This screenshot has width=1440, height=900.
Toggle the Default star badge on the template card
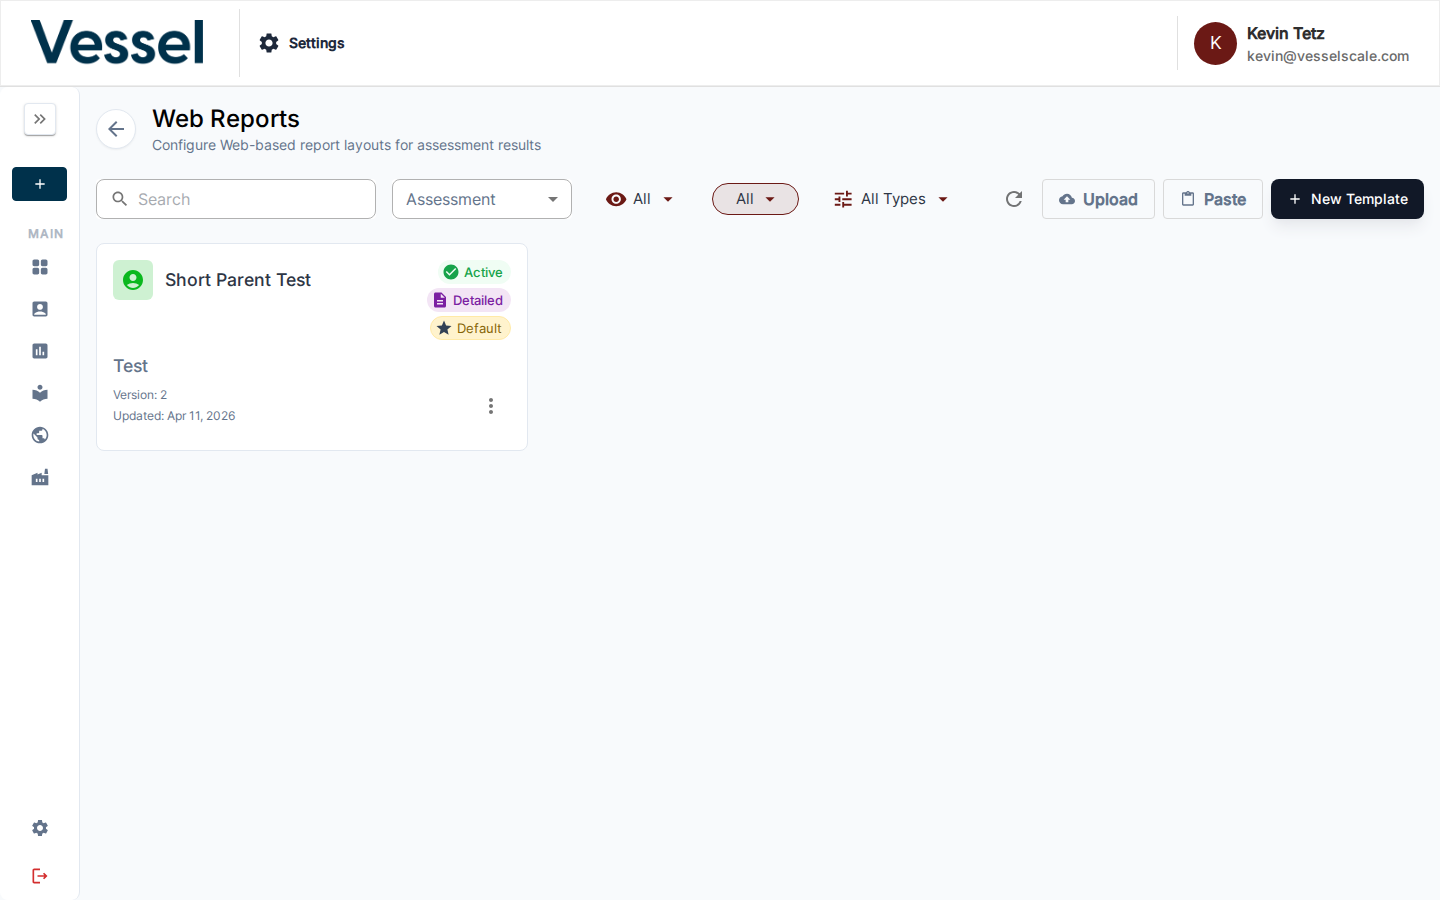[470, 328]
